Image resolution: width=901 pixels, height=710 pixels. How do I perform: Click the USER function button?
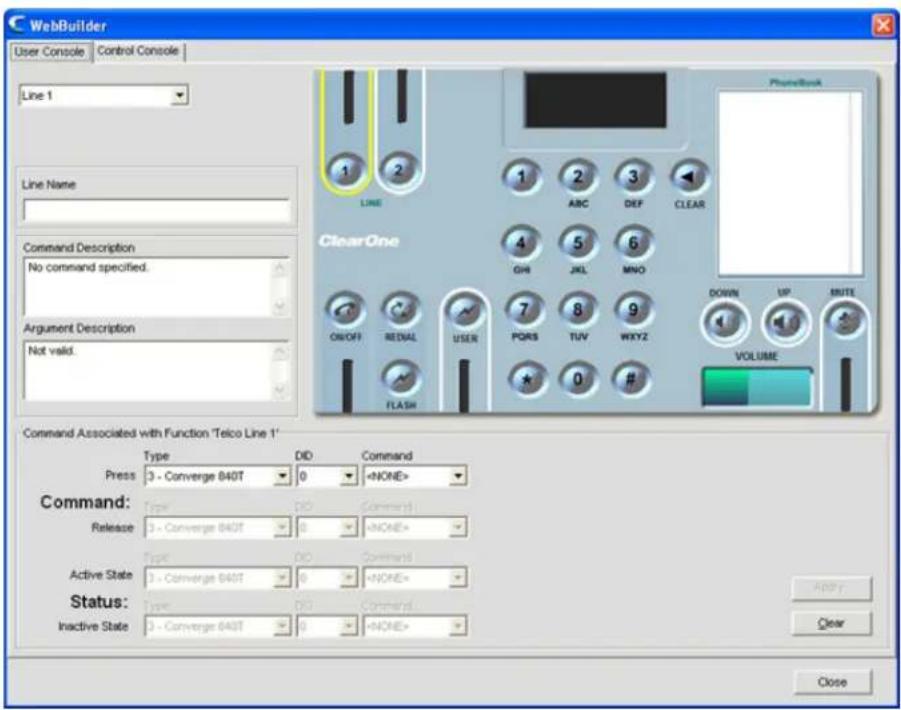[x=465, y=312]
